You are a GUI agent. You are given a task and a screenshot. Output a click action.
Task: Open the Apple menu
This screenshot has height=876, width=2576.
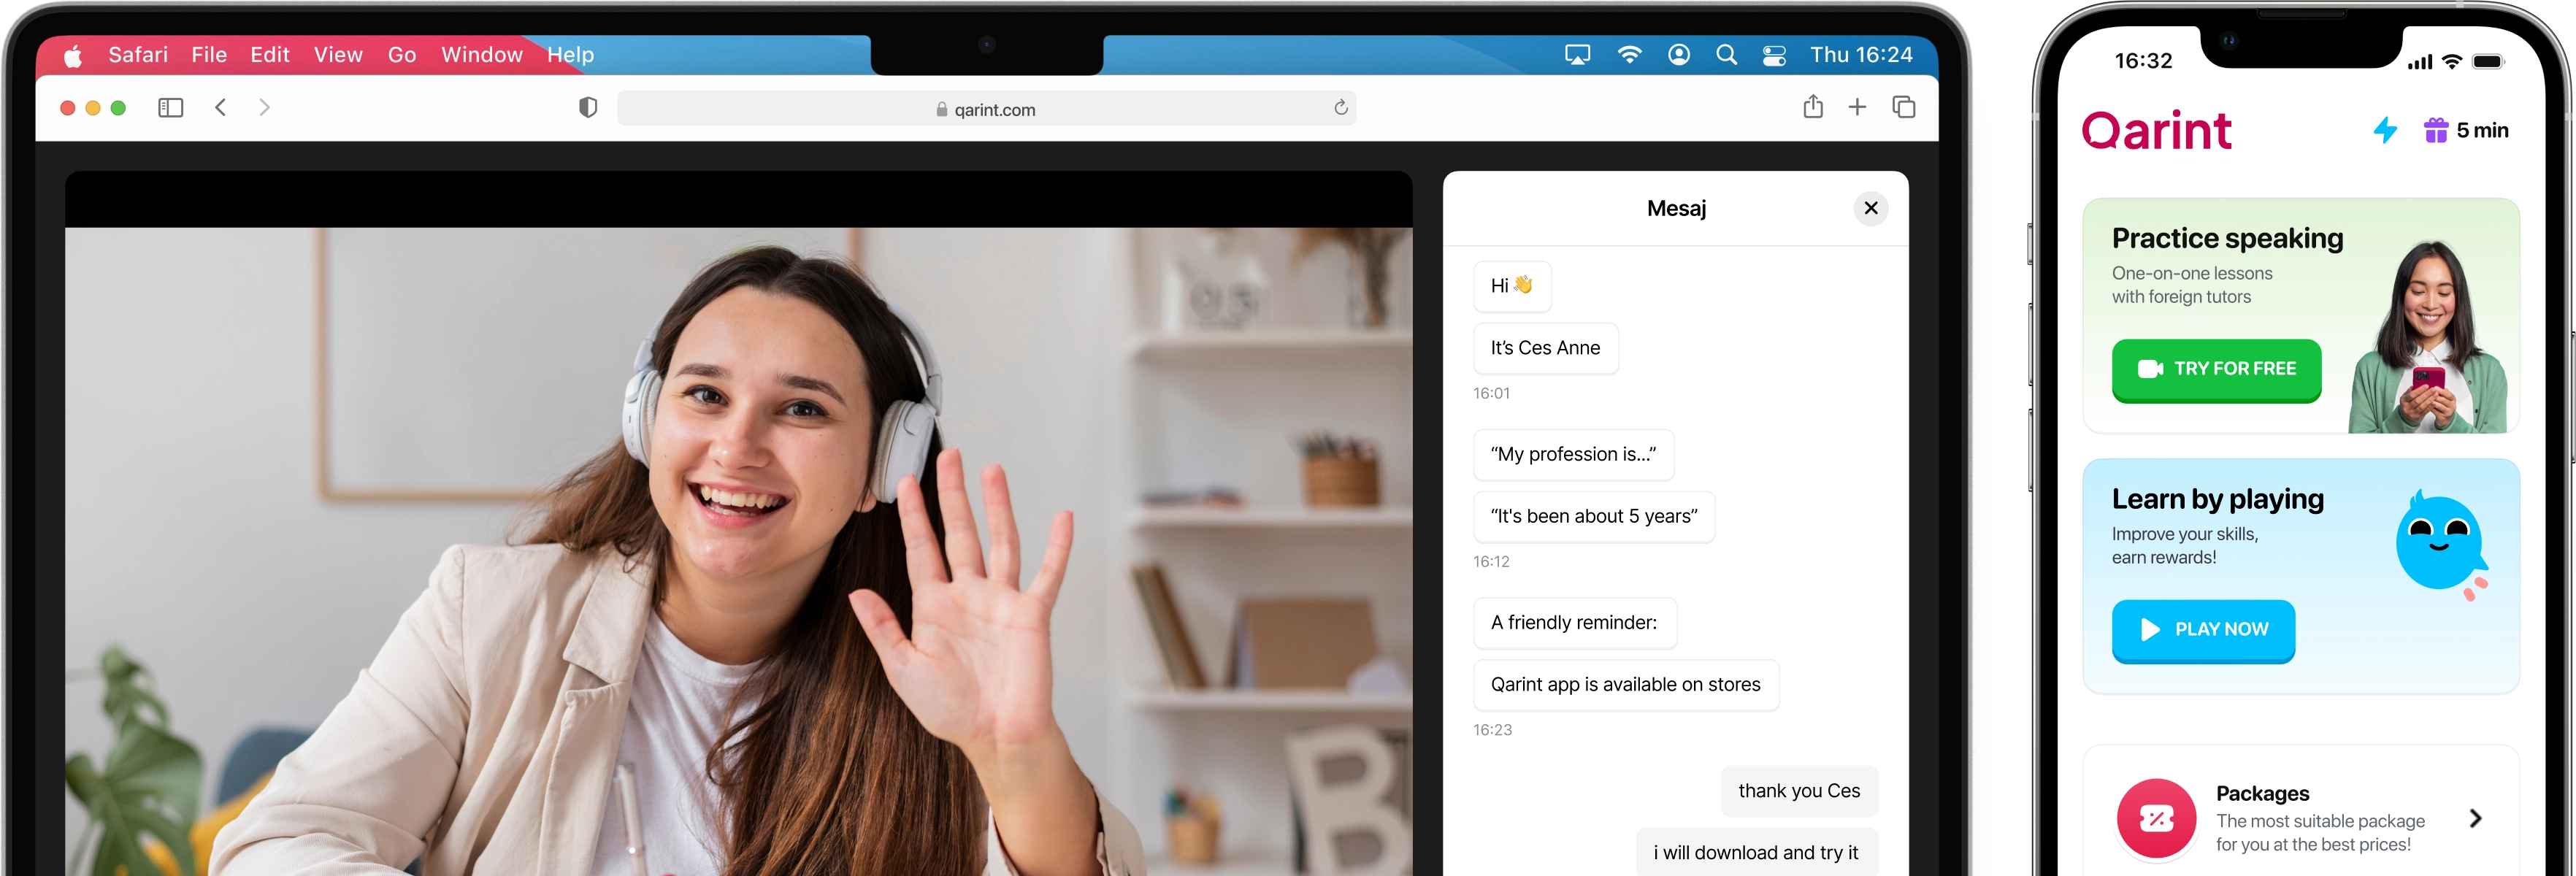(73, 56)
